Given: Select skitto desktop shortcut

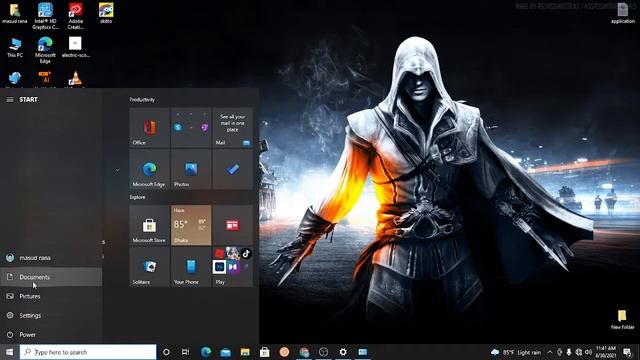Looking at the screenshot, I should coord(106,13).
